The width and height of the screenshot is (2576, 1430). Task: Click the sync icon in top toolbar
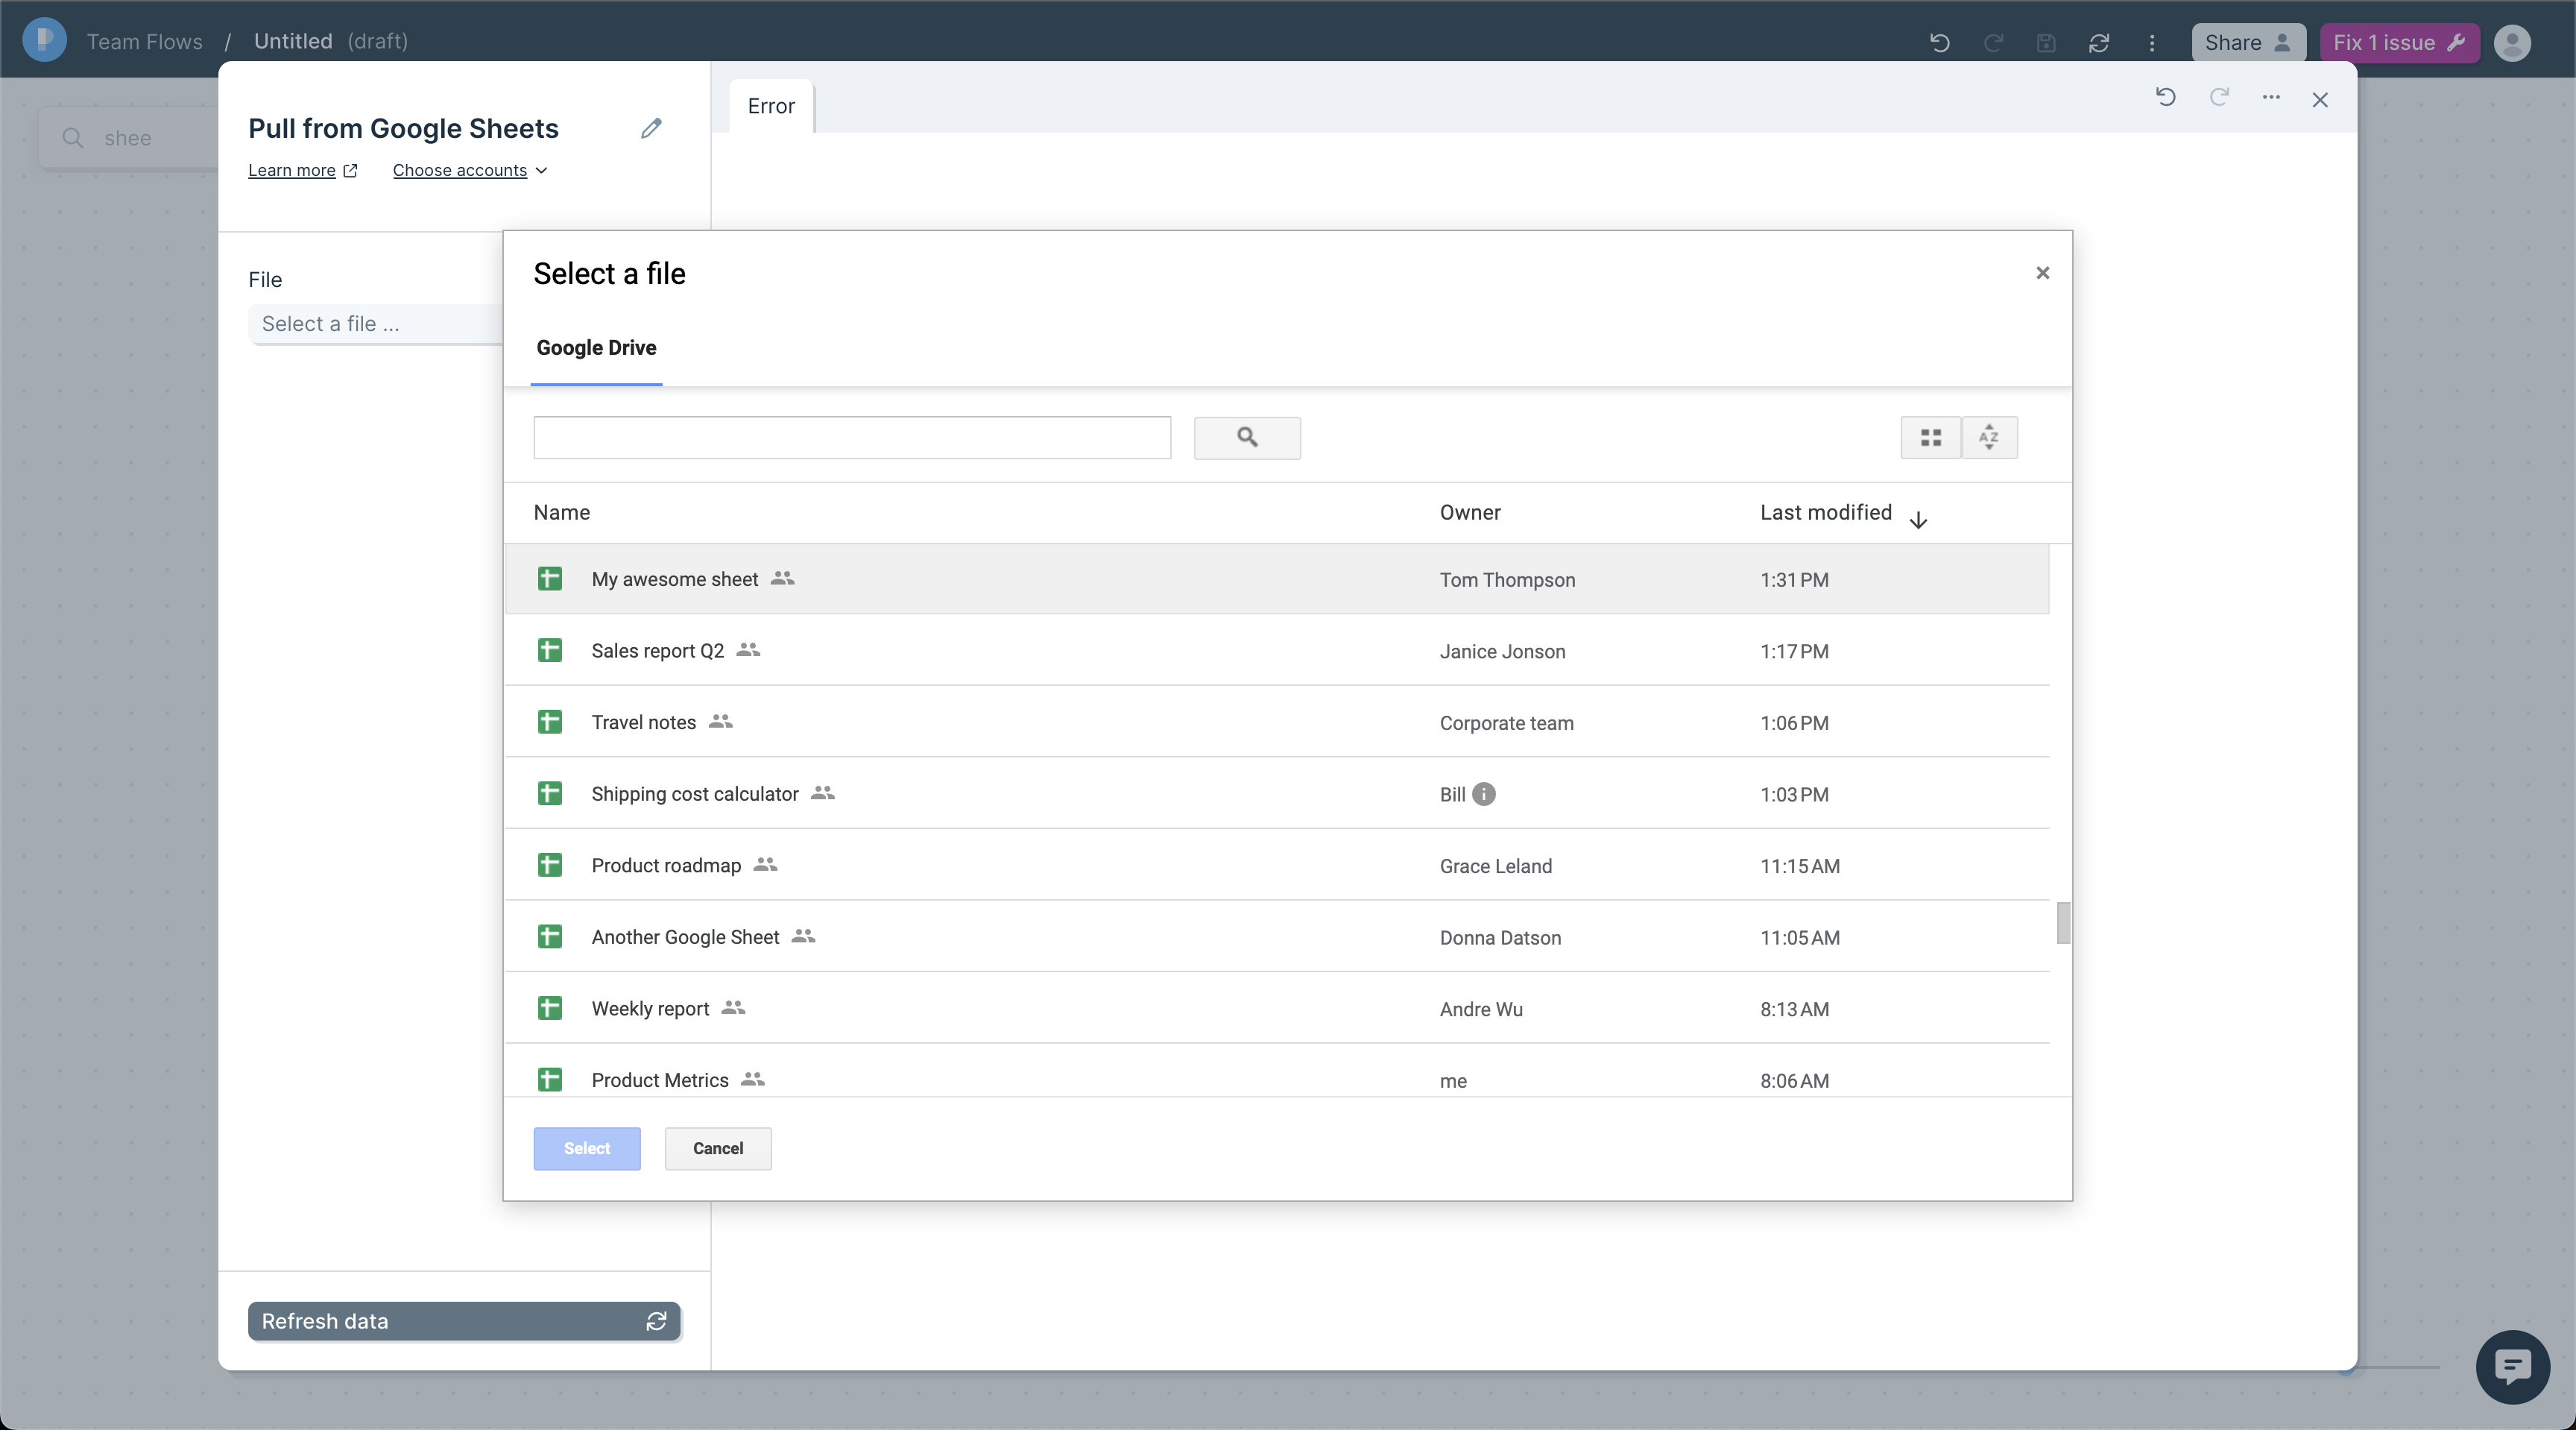click(x=2099, y=42)
